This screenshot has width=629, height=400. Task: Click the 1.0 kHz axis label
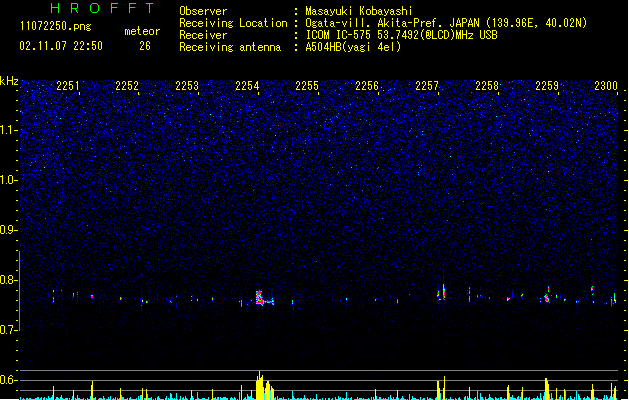point(8,180)
